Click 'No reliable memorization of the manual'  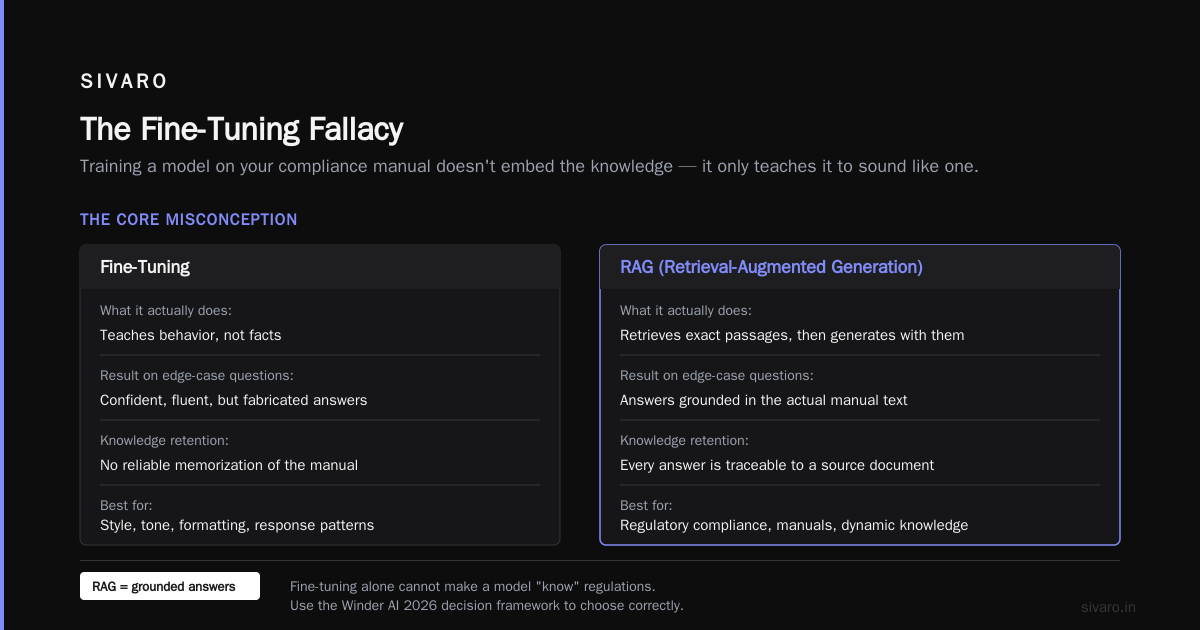(x=229, y=465)
